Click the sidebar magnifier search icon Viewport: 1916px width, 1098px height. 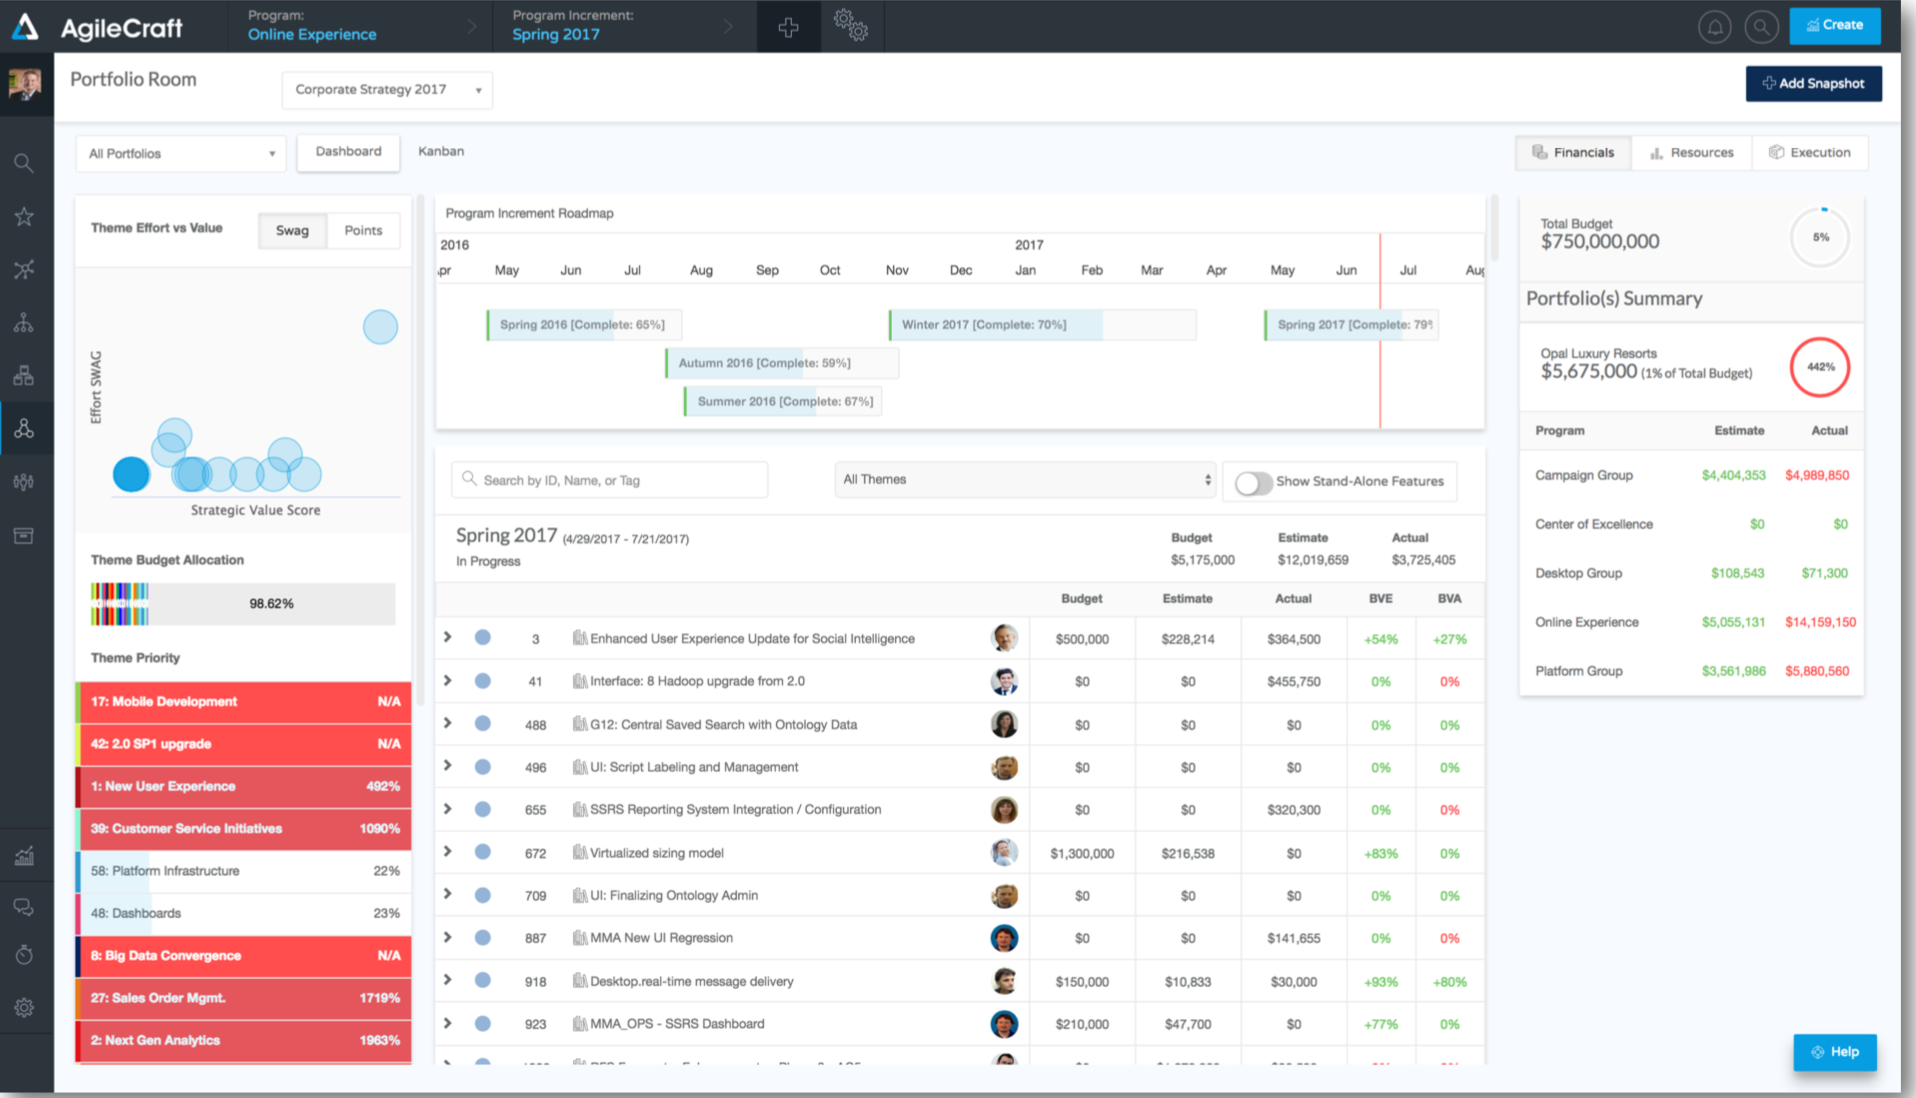click(24, 163)
